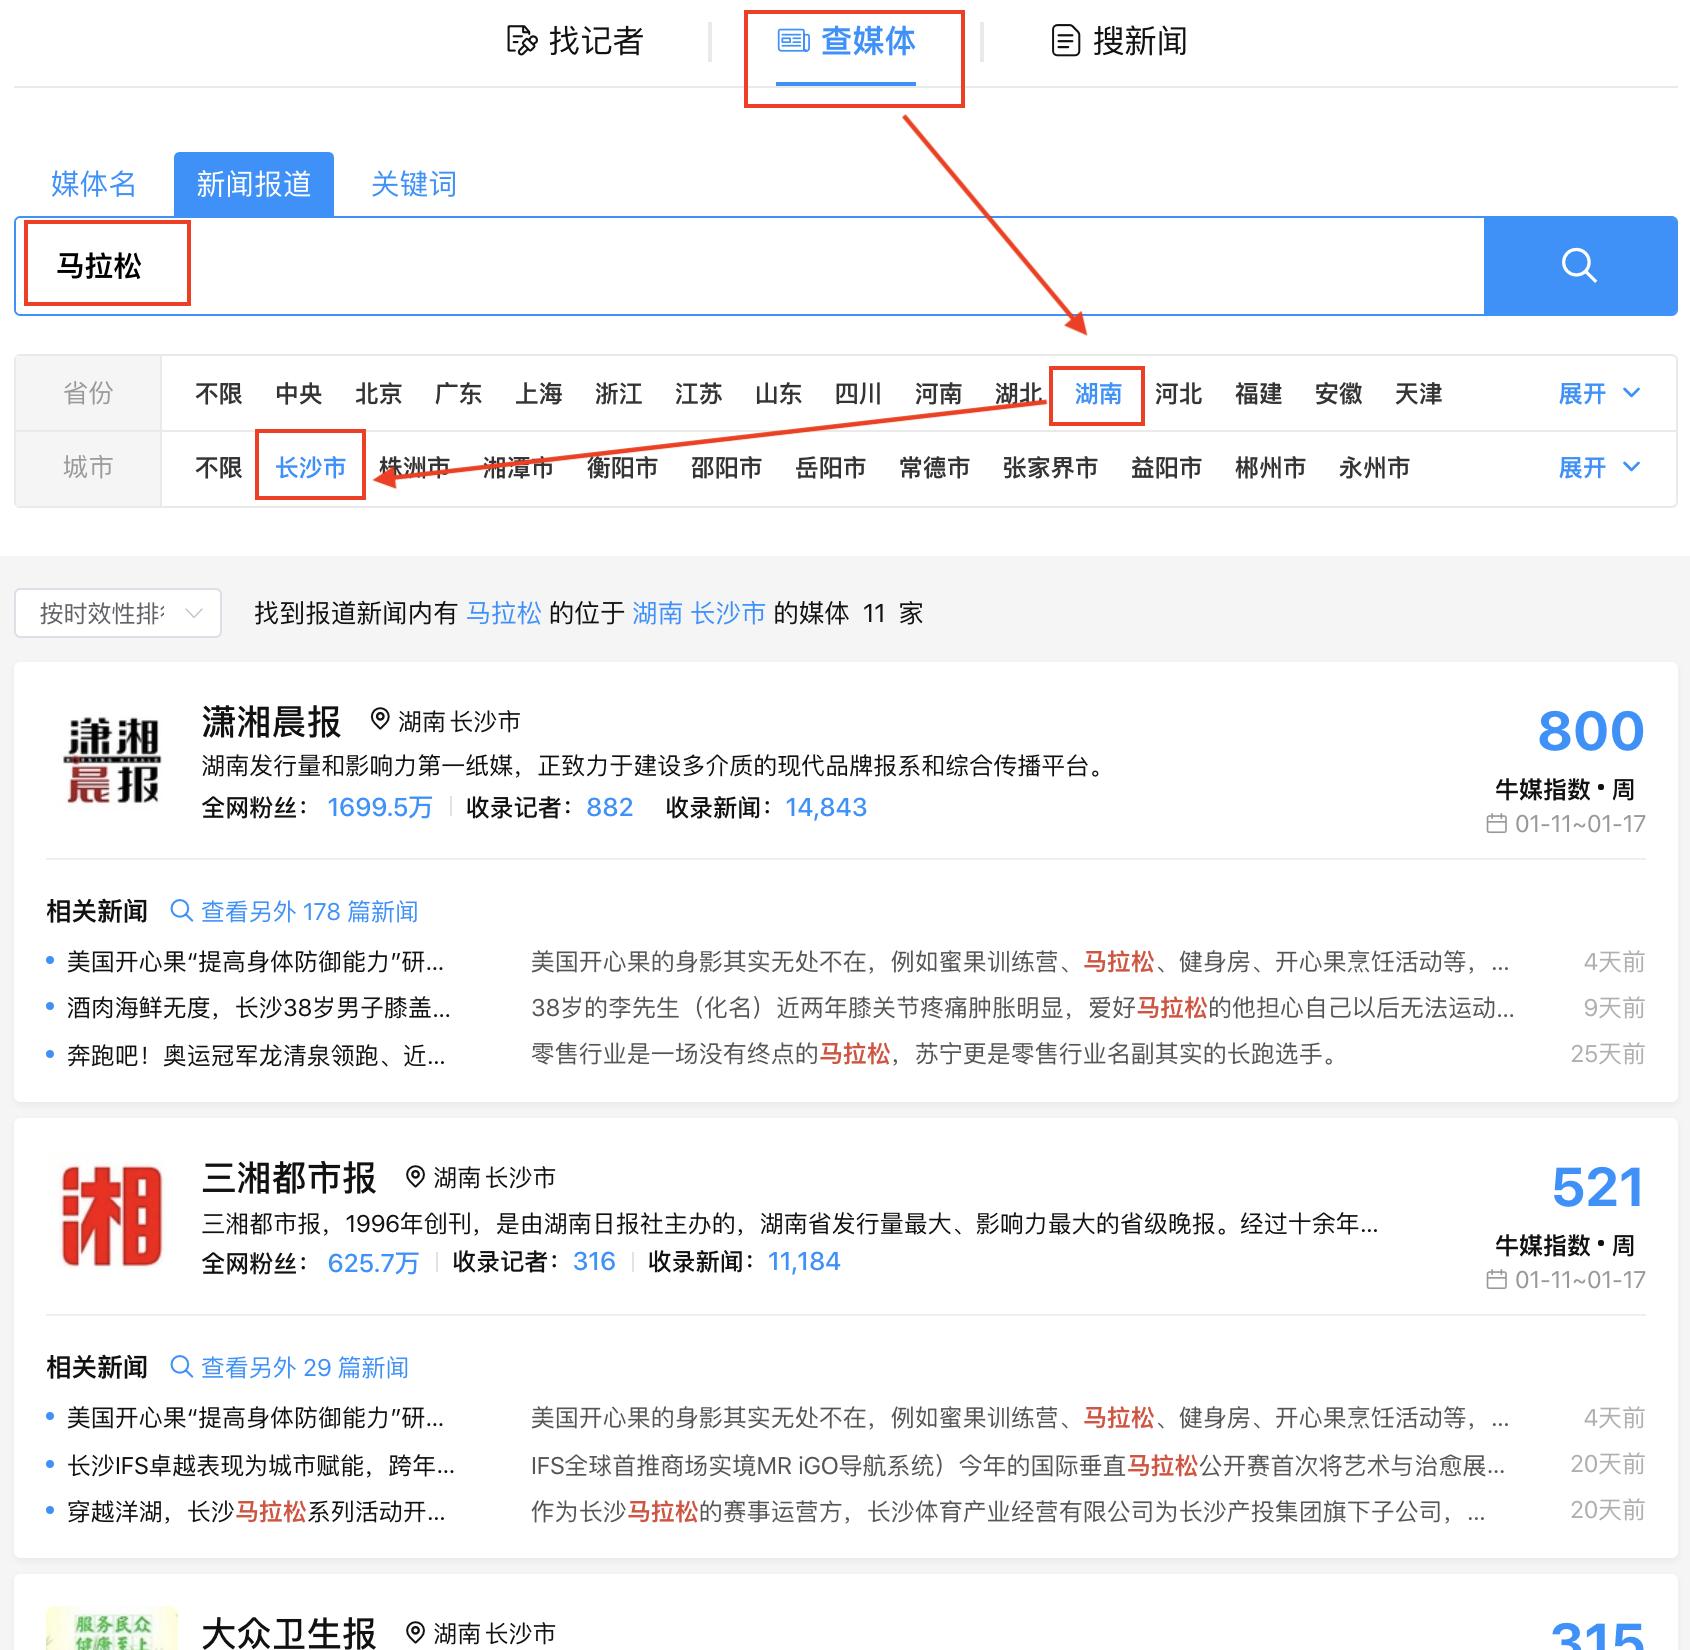
Task: Select 株洲市 in the city filter
Action: [416, 467]
